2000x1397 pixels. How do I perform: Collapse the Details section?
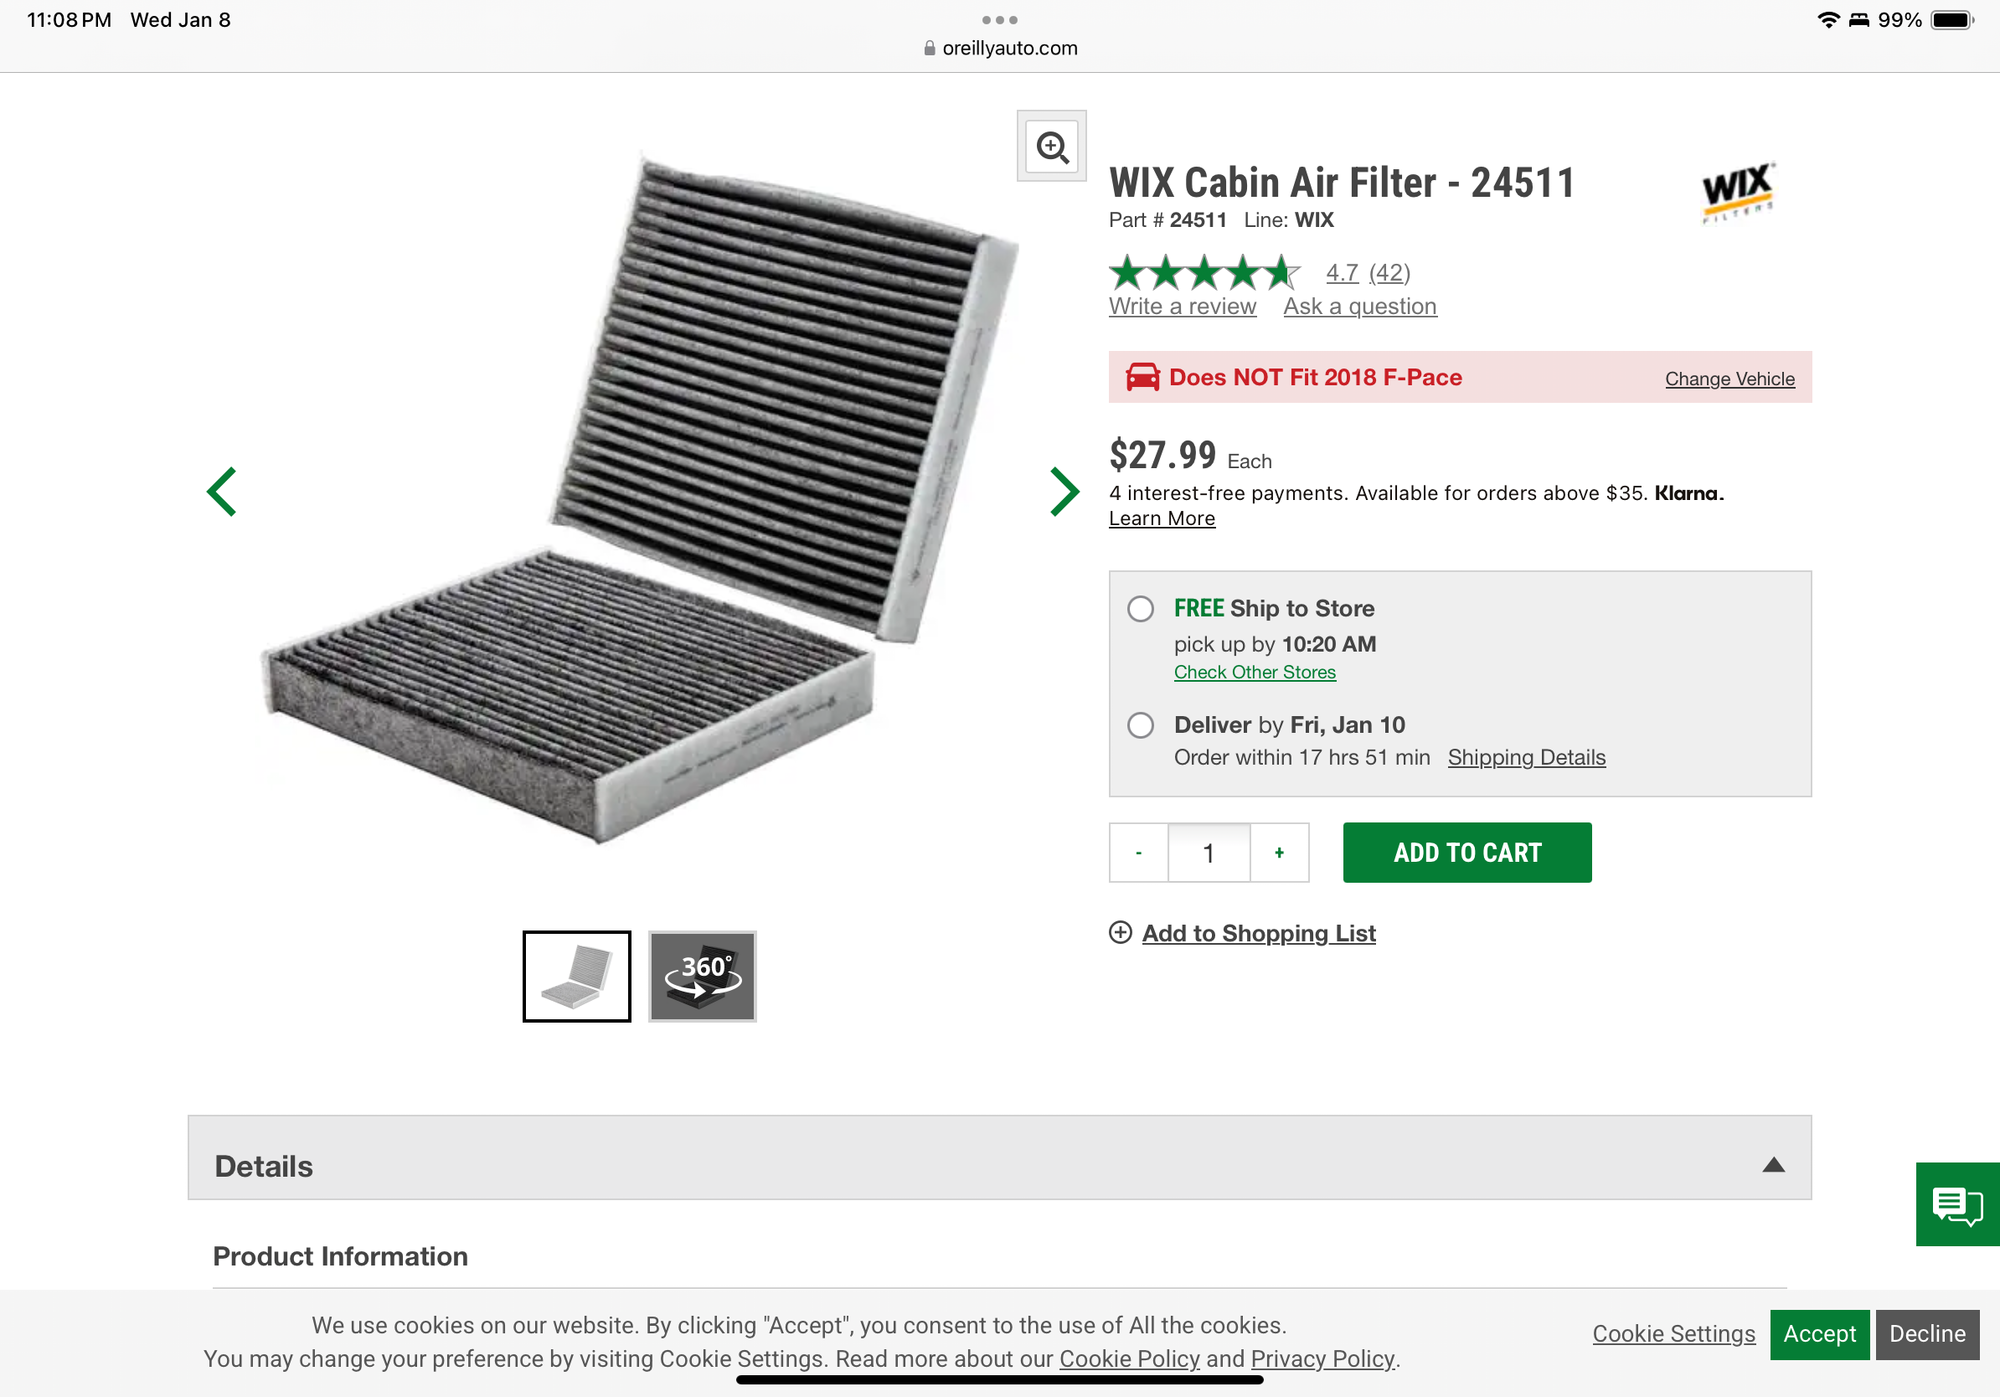point(1773,1165)
